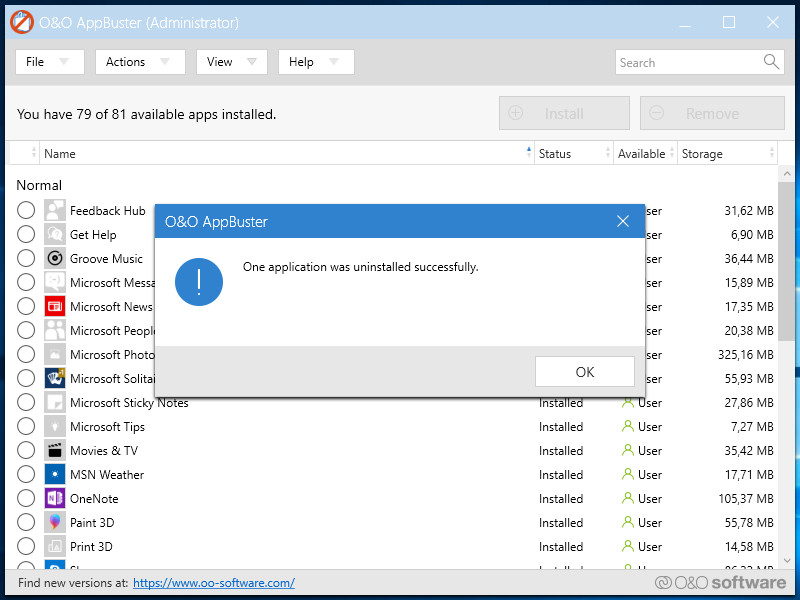This screenshot has height=600, width=800.
Task: Click the O&O AppBuster logo icon in title bar
Action: click(22, 22)
